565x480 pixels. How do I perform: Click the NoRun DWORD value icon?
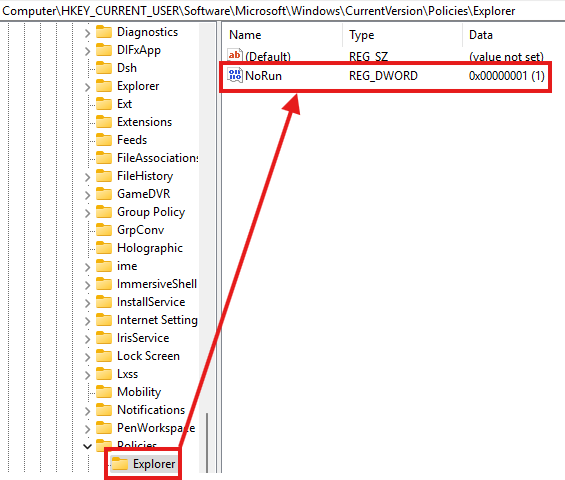(x=235, y=75)
